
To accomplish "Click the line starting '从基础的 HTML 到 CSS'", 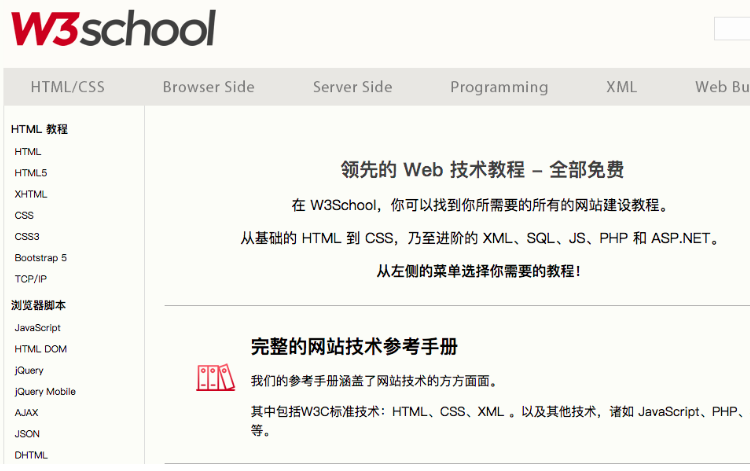I will tap(480, 238).
